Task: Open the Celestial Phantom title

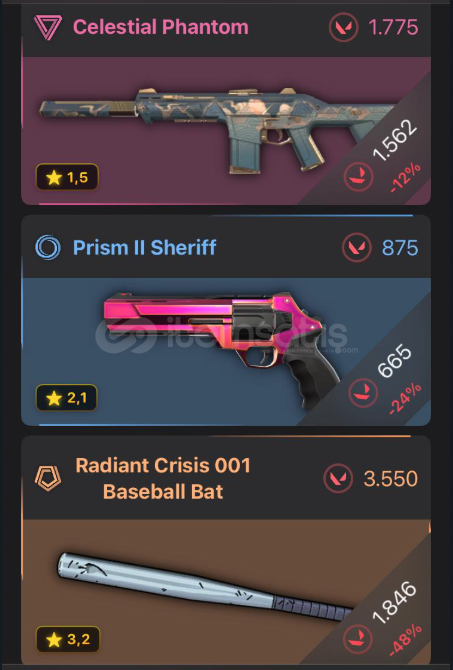Action: (161, 27)
